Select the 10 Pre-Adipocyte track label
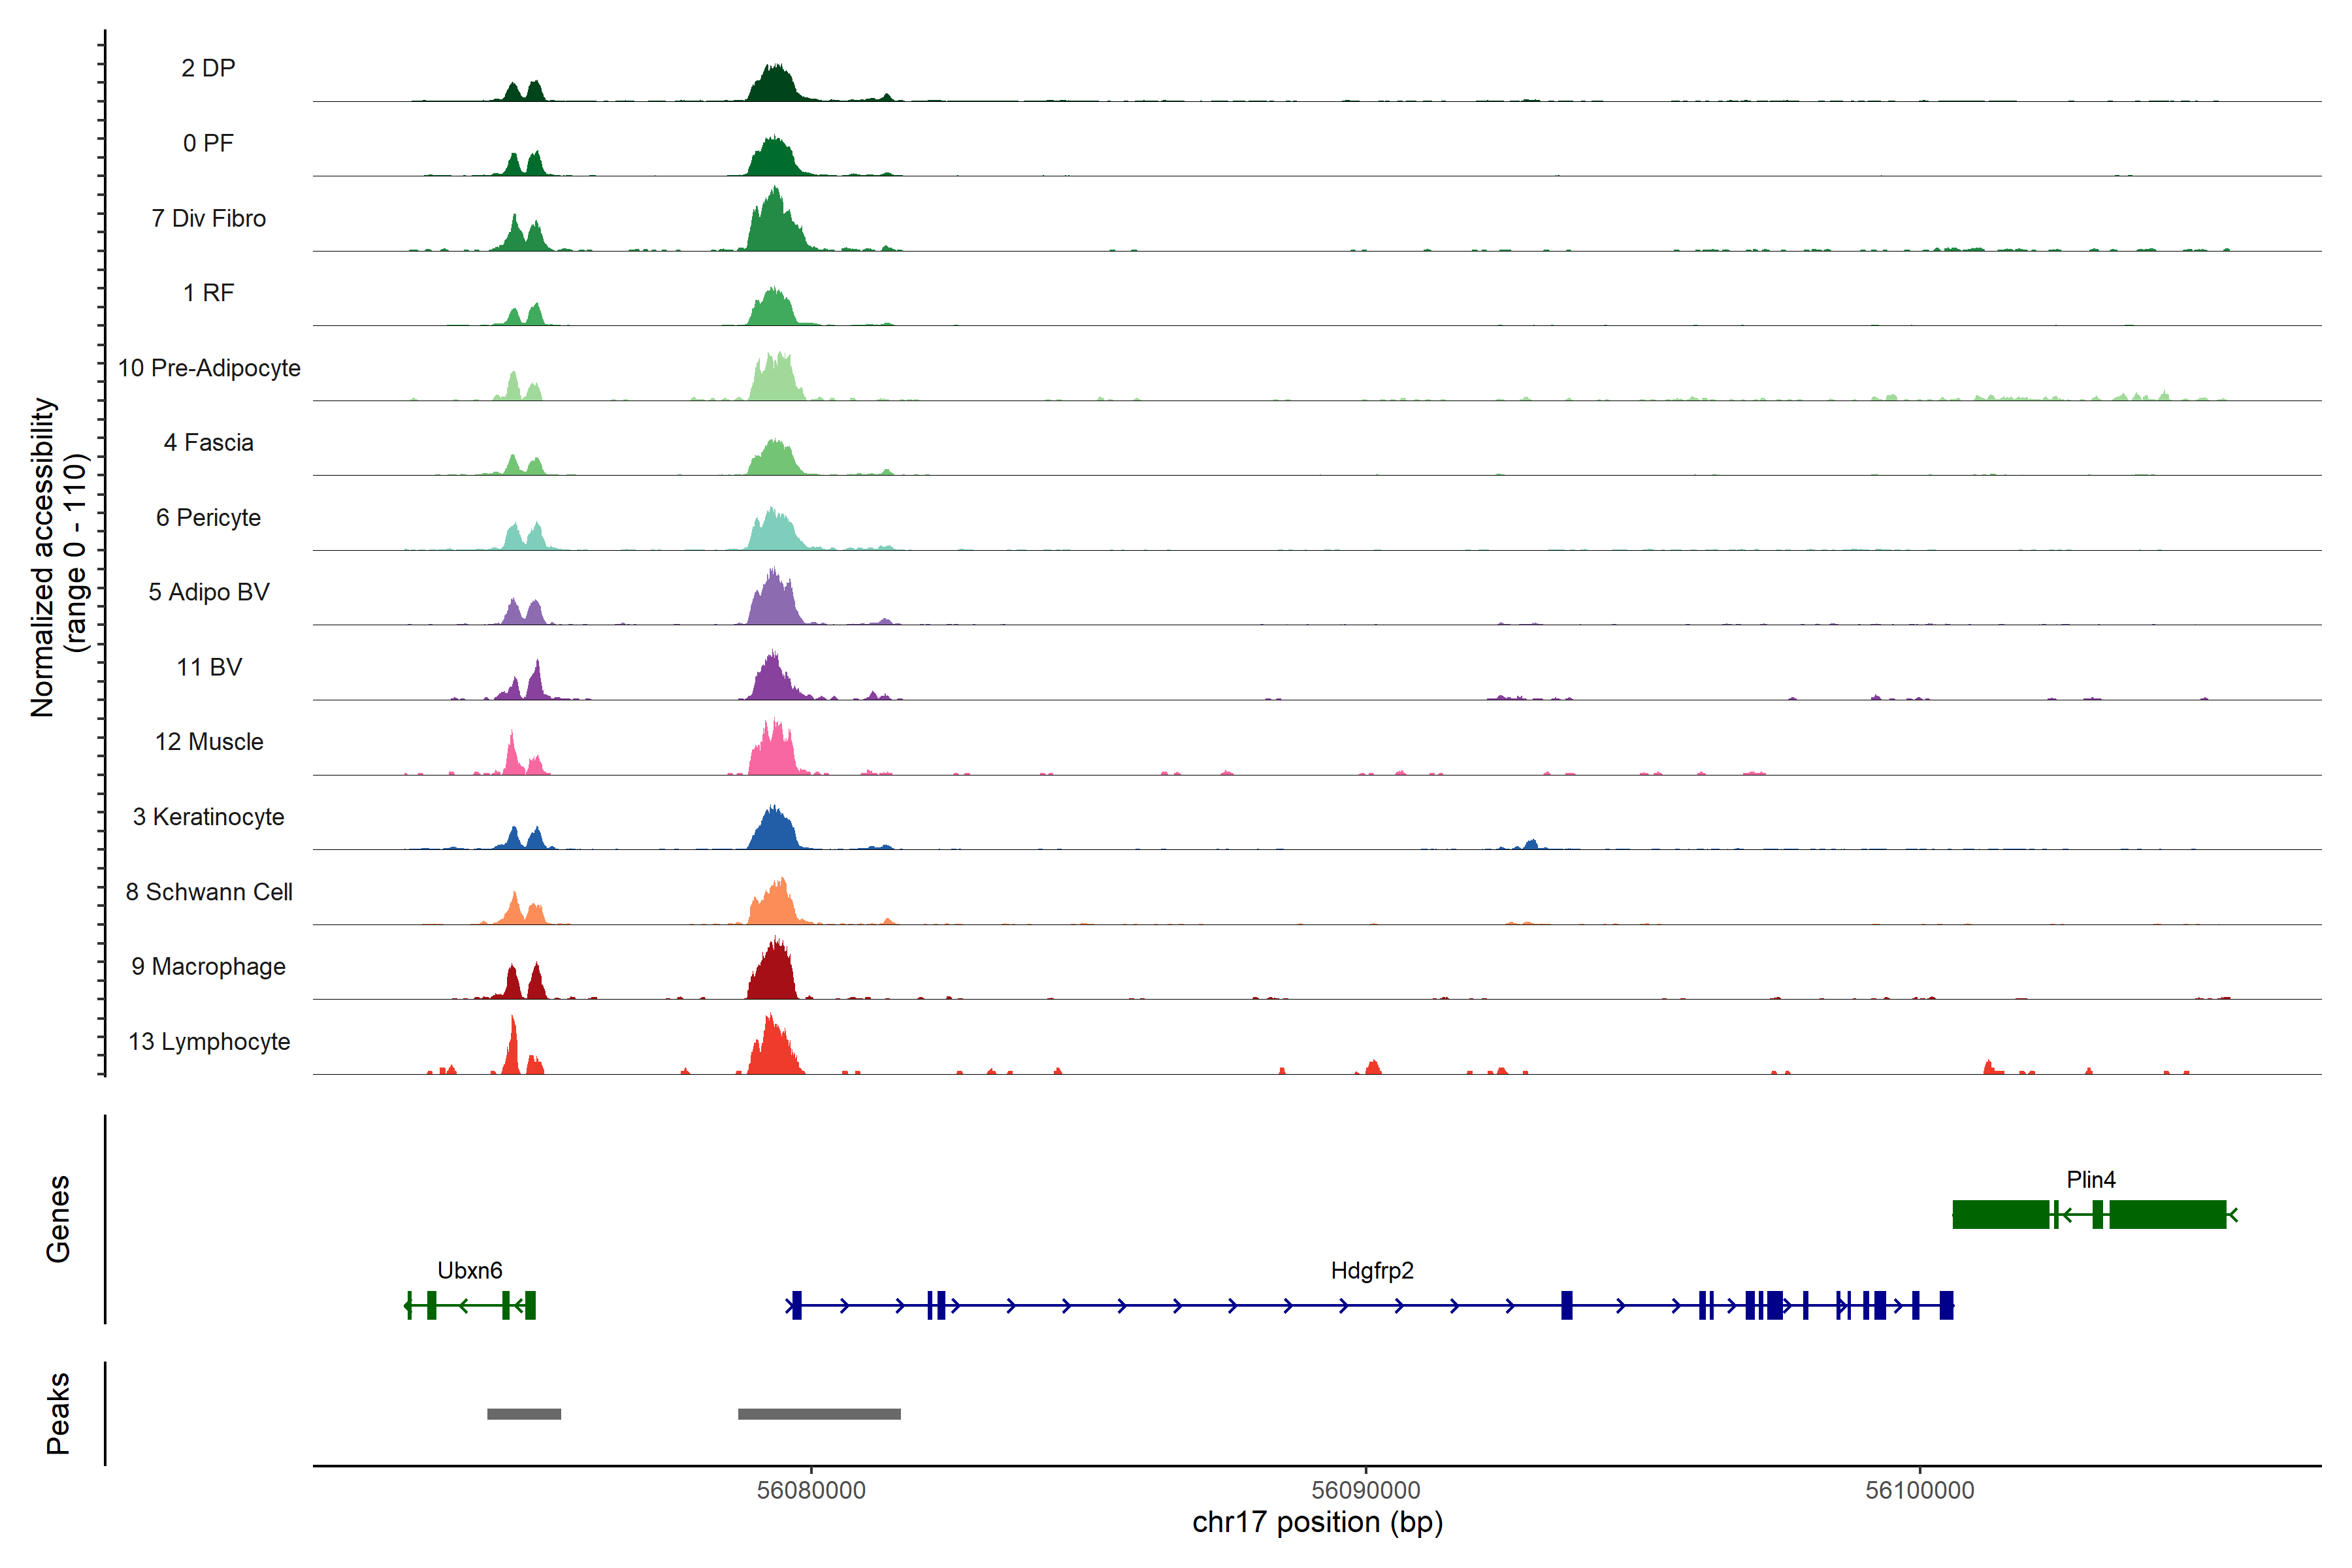This screenshot has height=1568, width=2352. pos(209,368)
